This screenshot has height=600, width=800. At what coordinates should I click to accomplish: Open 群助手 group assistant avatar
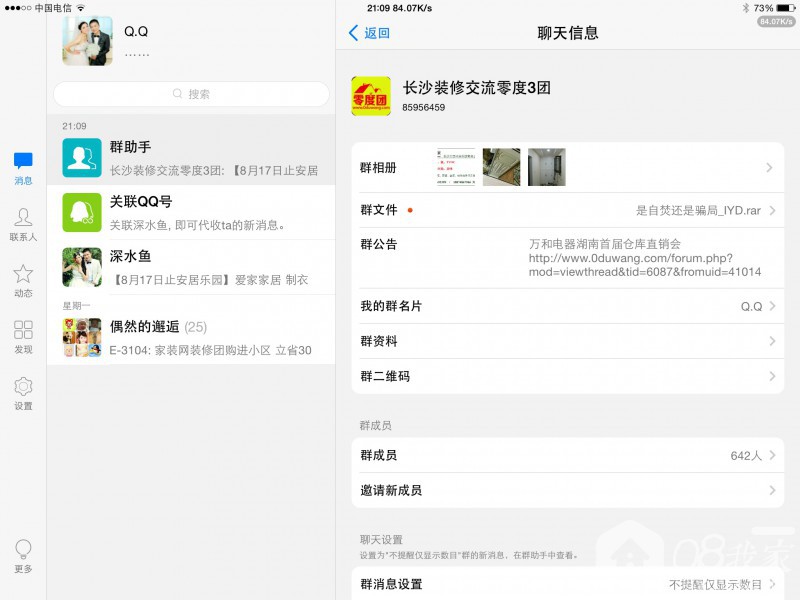(x=81, y=157)
